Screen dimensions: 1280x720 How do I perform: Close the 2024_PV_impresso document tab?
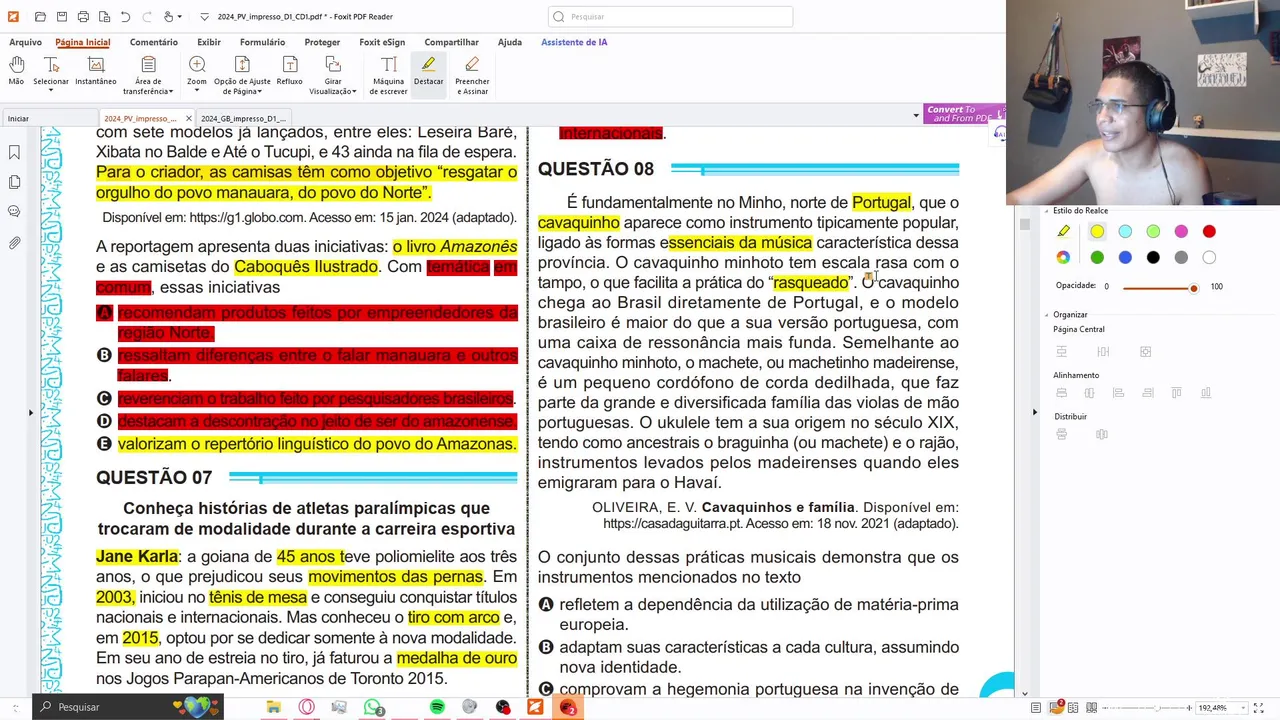[x=188, y=118]
